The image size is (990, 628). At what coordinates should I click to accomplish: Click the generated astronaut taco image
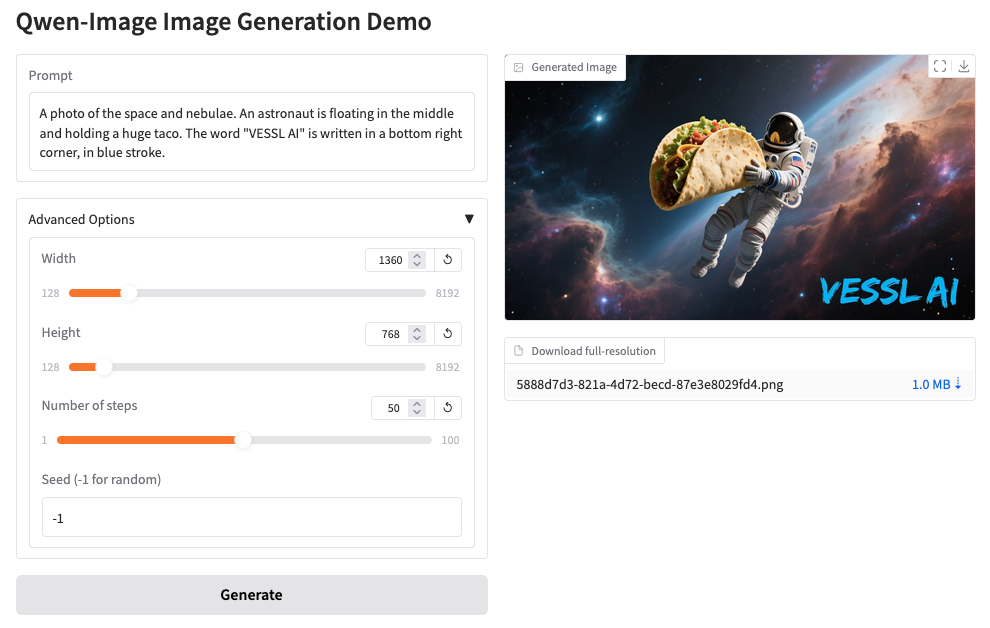point(739,187)
